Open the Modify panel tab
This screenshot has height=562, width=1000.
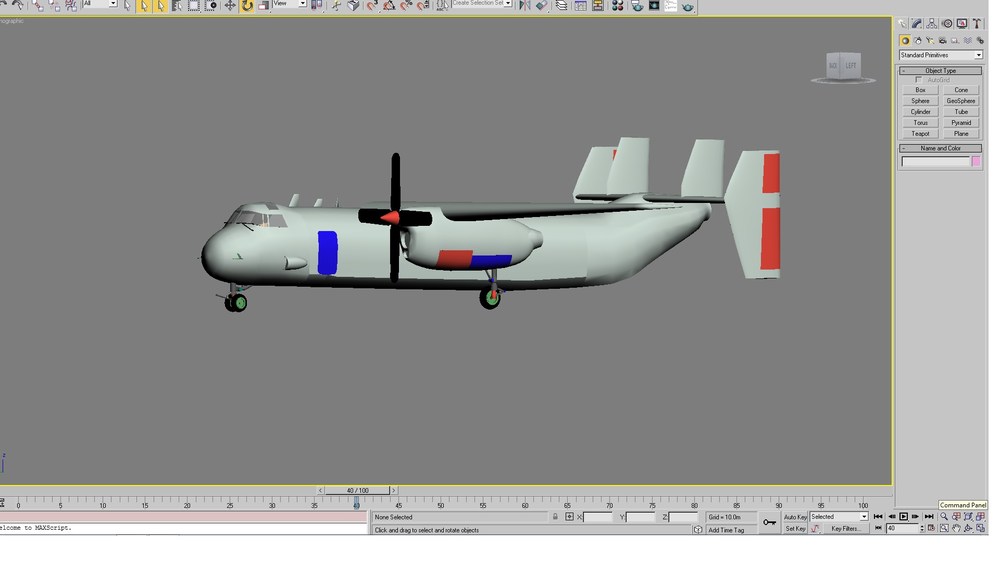point(916,24)
